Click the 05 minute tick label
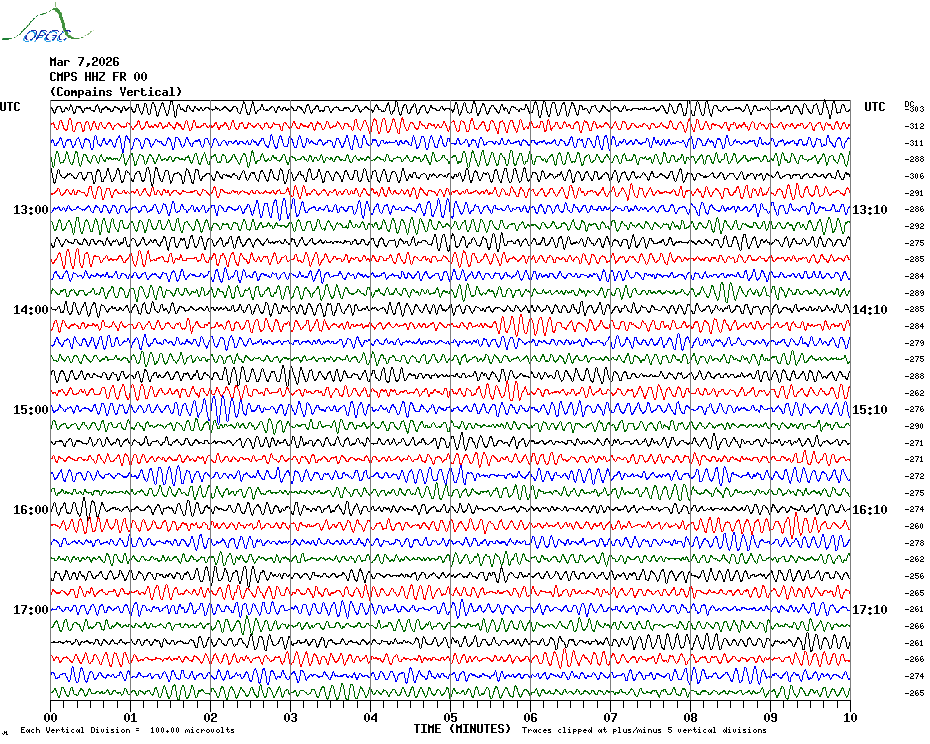Image resolution: width=930 pixels, height=744 pixels. tap(451, 717)
